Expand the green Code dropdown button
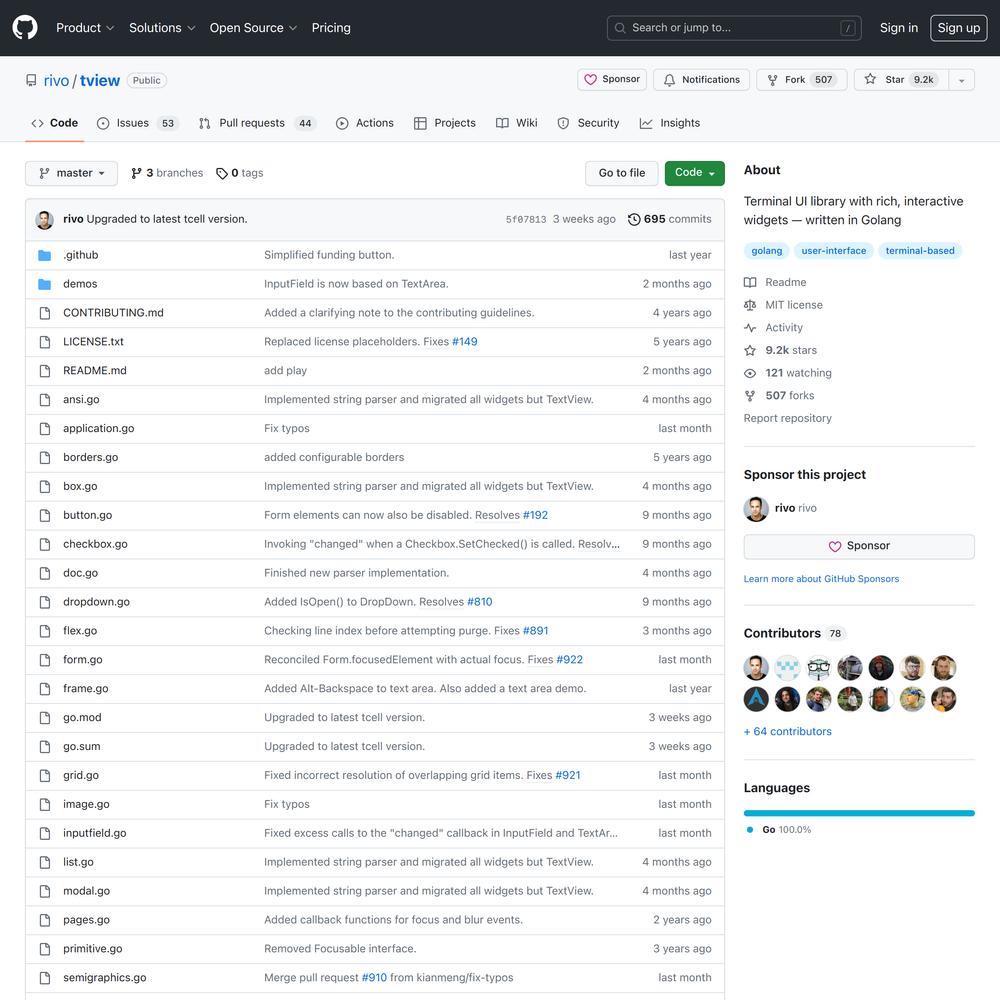This screenshot has width=1000, height=1000. coord(695,173)
